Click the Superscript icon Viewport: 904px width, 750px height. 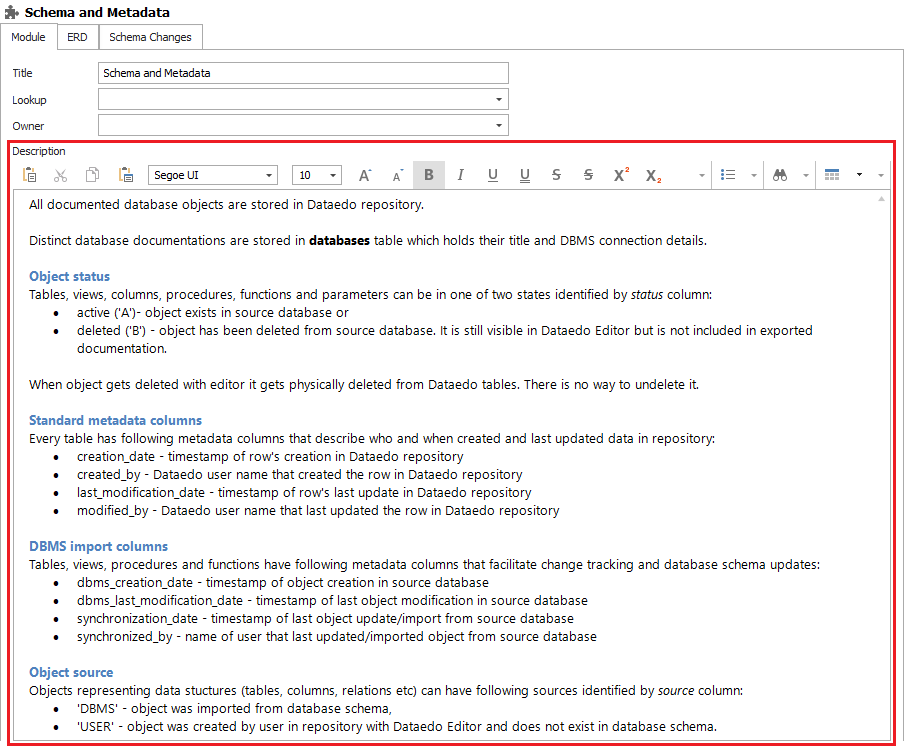[621, 175]
